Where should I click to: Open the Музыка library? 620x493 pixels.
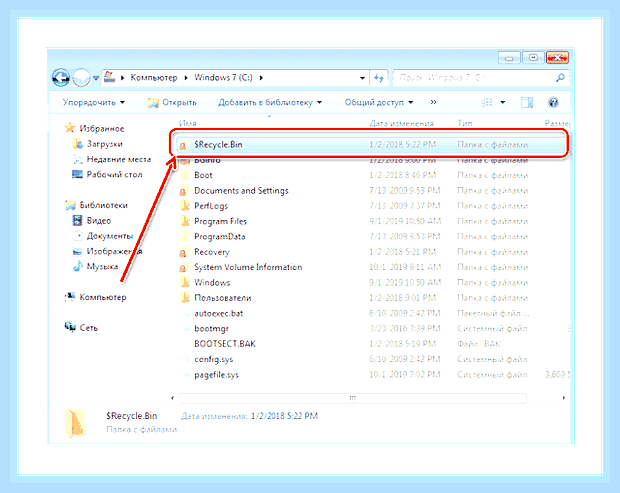click(x=102, y=266)
